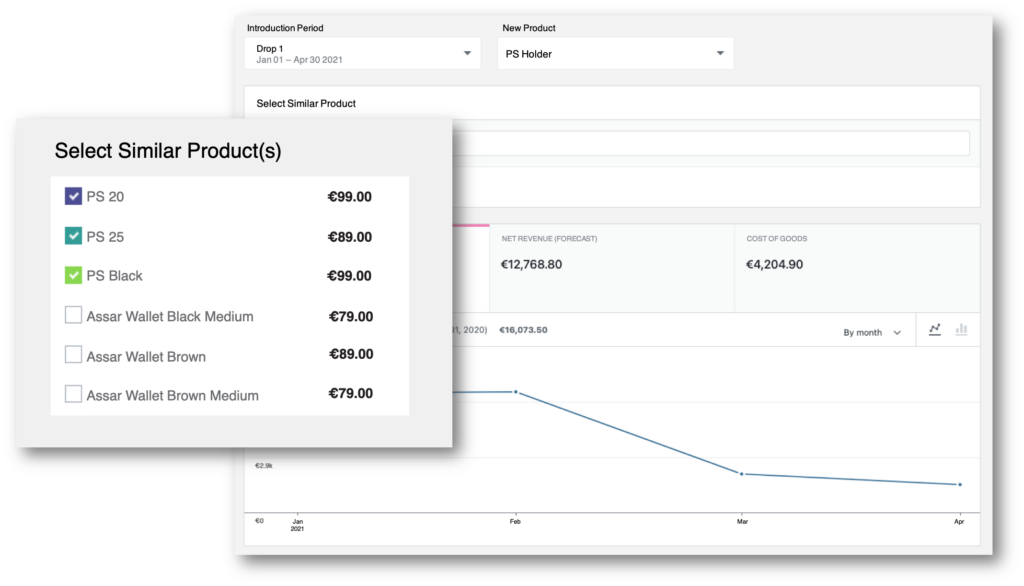The image size is (1024, 586).
Task: Click the €79.00 price of Assar Wallet Black Medium
Action: (x=351, y=316)
